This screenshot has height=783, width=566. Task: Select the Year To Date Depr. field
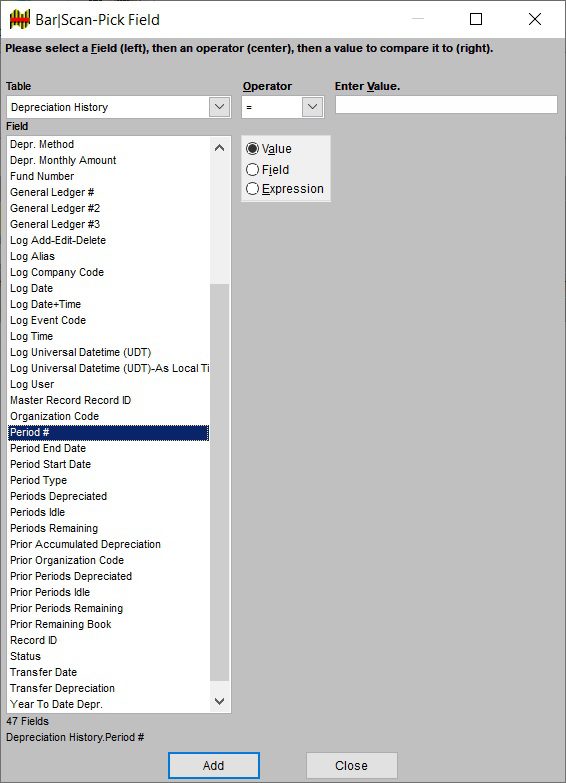tap(108, 704)
